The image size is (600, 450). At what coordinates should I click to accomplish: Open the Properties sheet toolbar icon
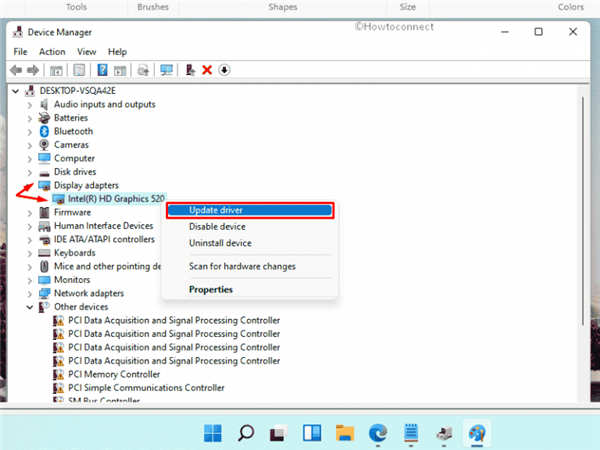coord(79,70)
